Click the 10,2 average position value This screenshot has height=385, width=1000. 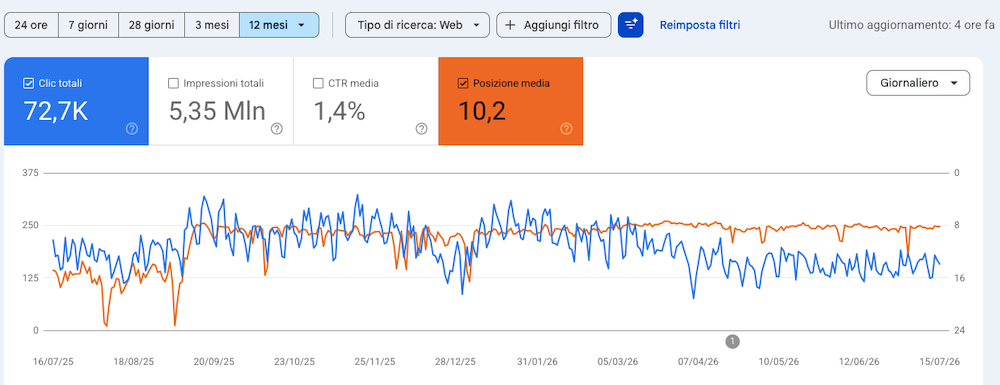(x=482, y=112)
